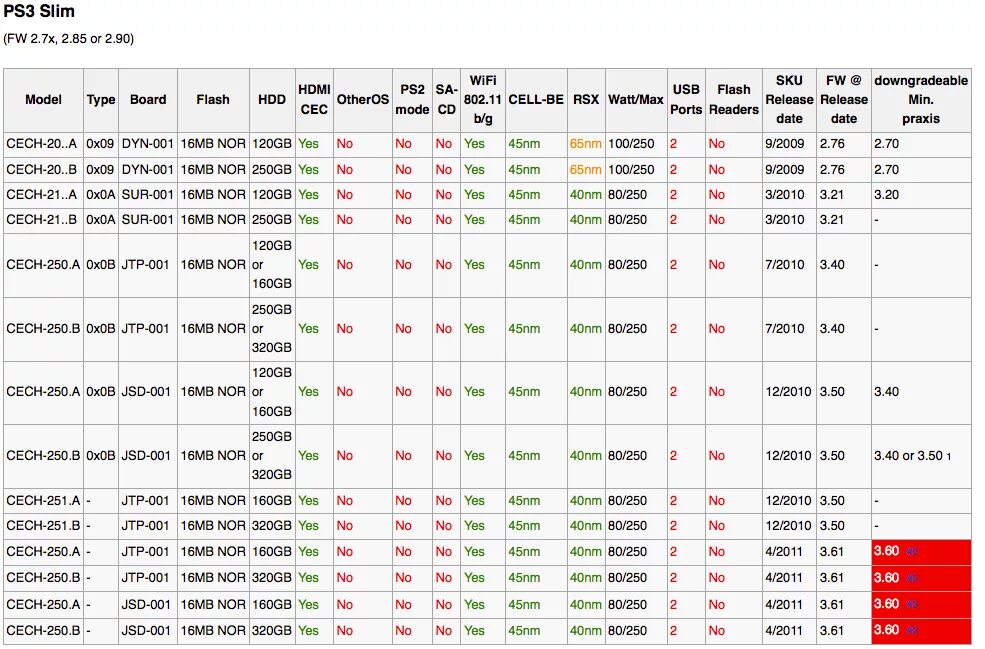This screenshot has width=985, height=649.
Task: Click green HDMI "Yes" in the CECH-20..A row
Action: 308,144
